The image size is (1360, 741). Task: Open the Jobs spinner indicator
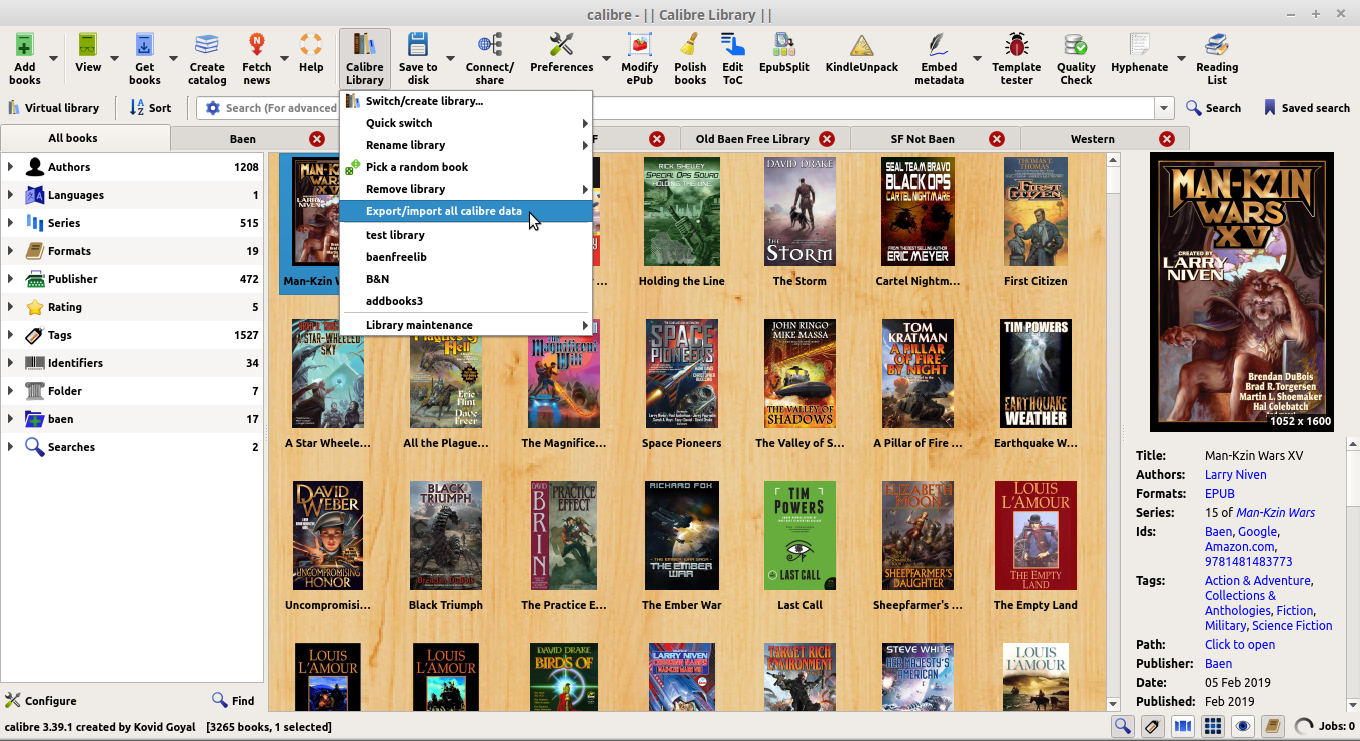pyautogui.click(x=1304, y=727)
